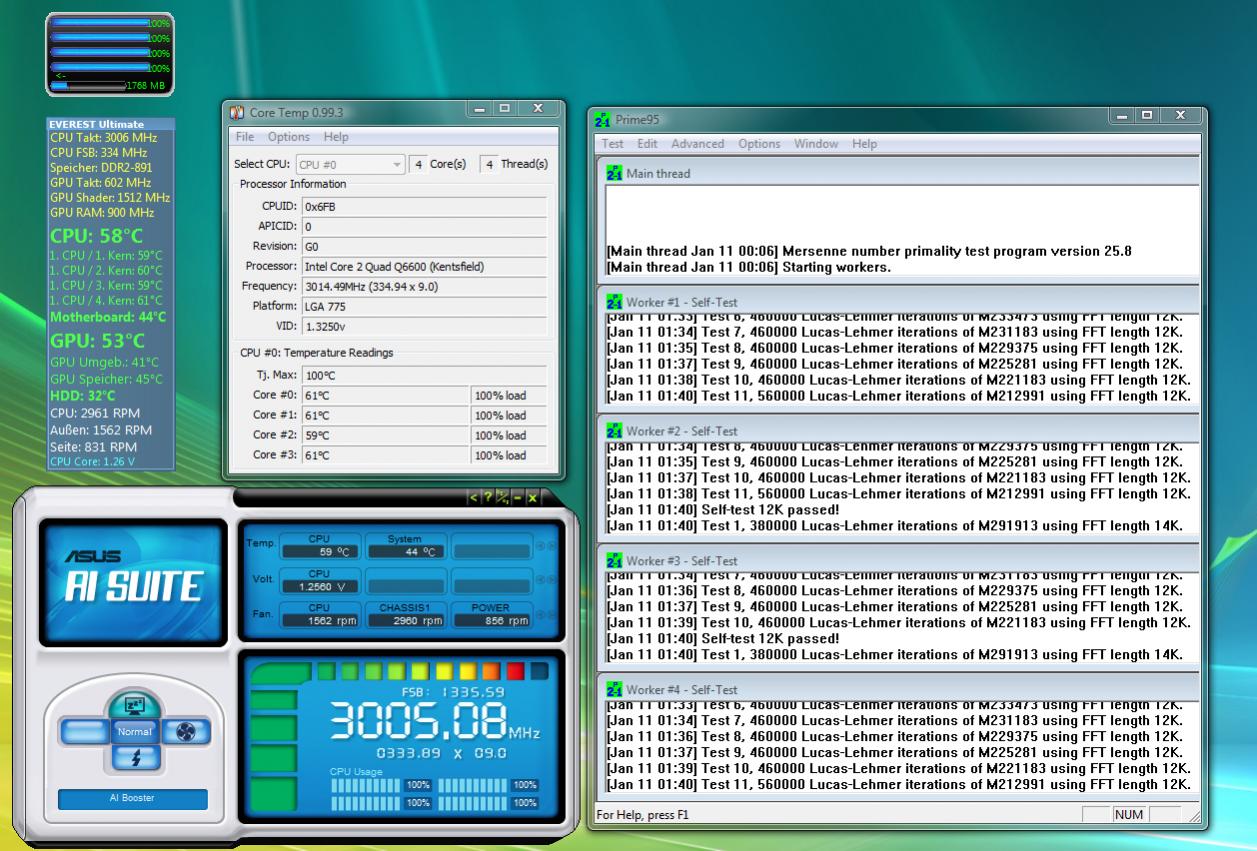1257x851 pixels.
Task: Click the Core(s) count field in Core Temp
Action: point(419,164)
